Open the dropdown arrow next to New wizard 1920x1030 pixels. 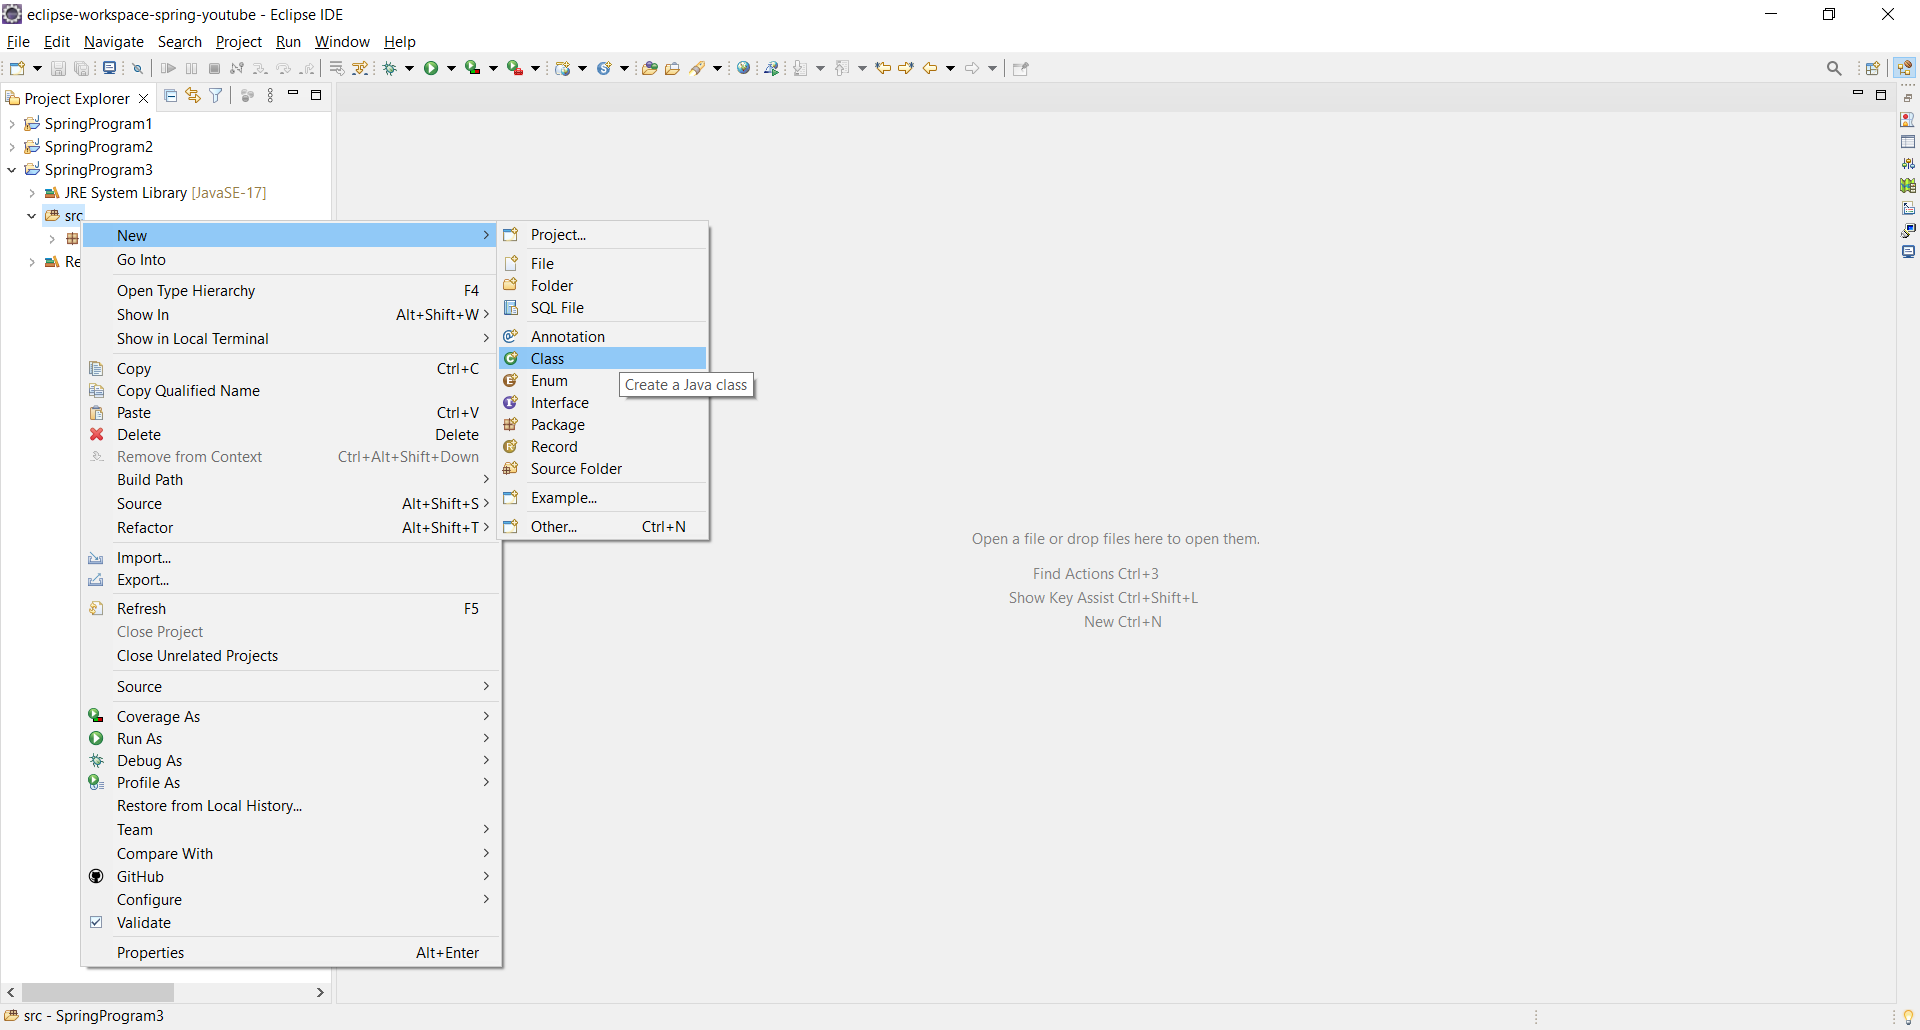37,68
